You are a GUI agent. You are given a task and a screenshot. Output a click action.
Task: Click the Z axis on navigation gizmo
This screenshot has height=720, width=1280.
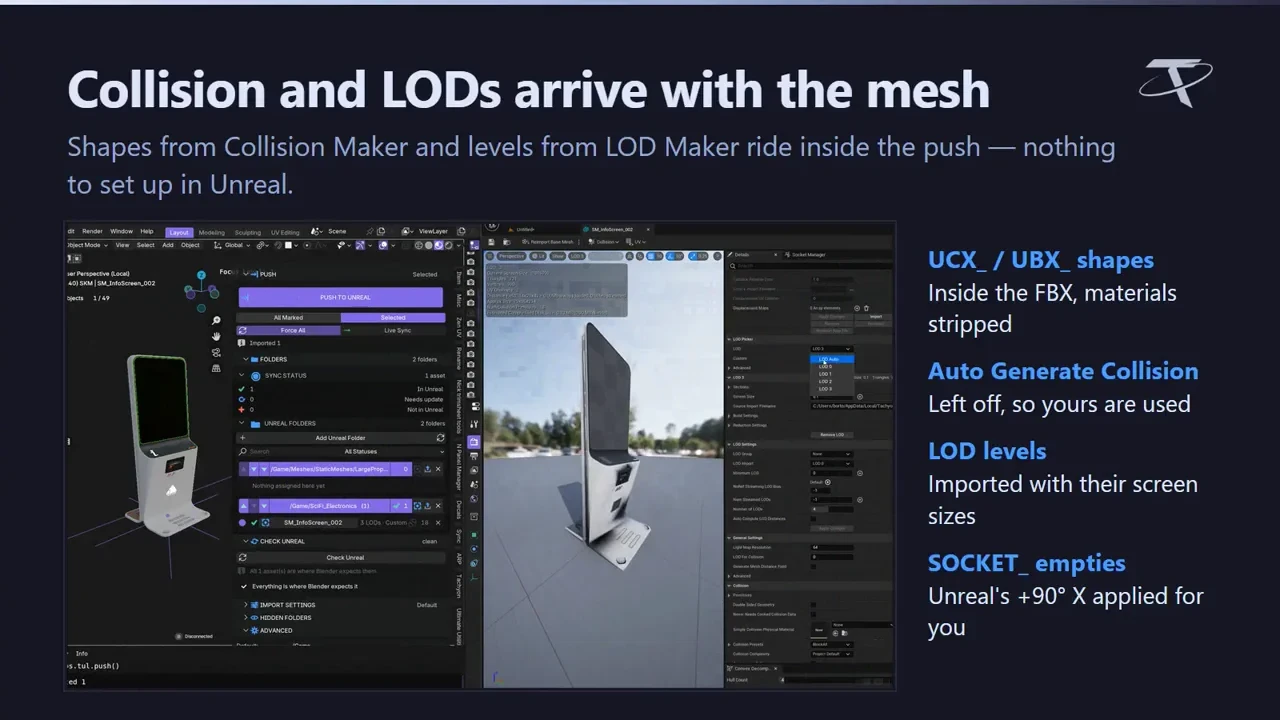[201, 274]
